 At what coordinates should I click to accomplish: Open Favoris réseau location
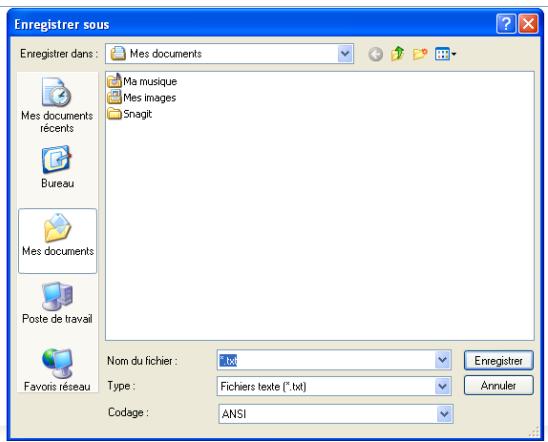pyautogui.click(x=57, y=370)
